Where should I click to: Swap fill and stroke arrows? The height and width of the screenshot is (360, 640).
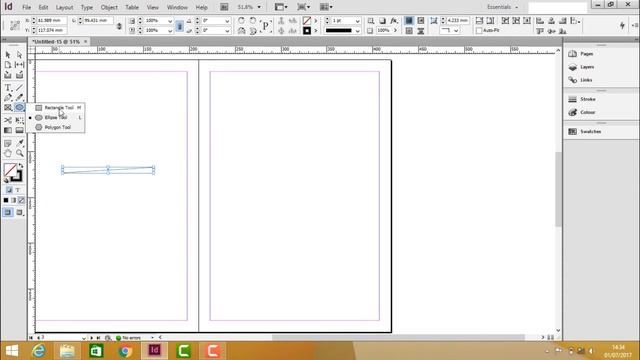coord(20,166)
